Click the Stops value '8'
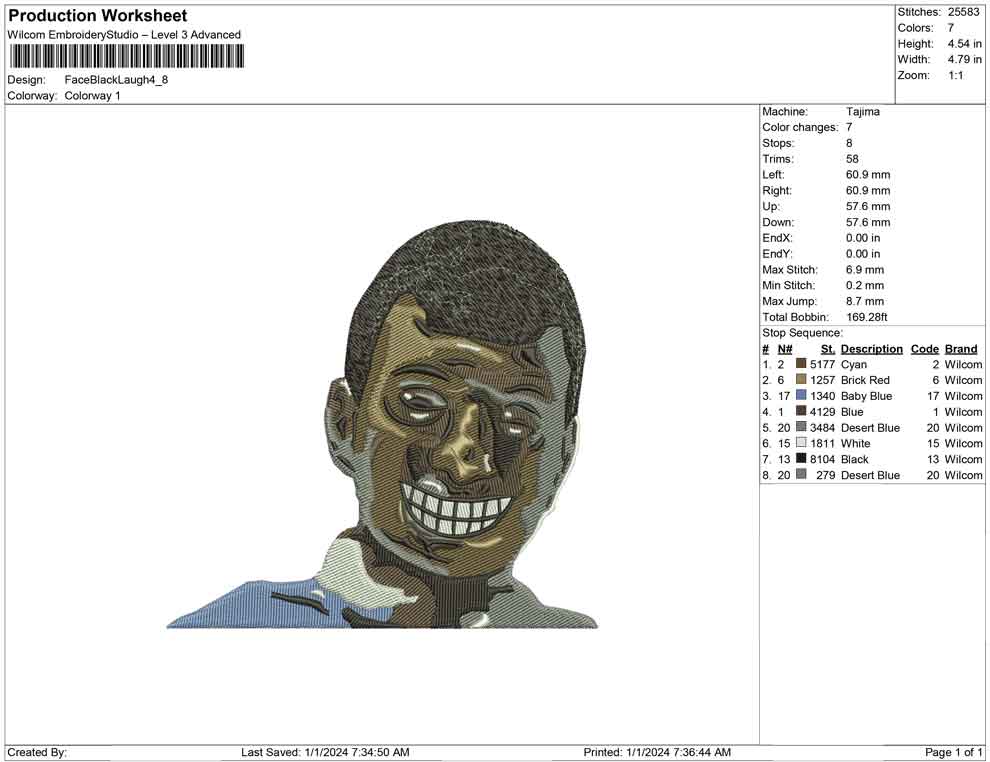 849,143
